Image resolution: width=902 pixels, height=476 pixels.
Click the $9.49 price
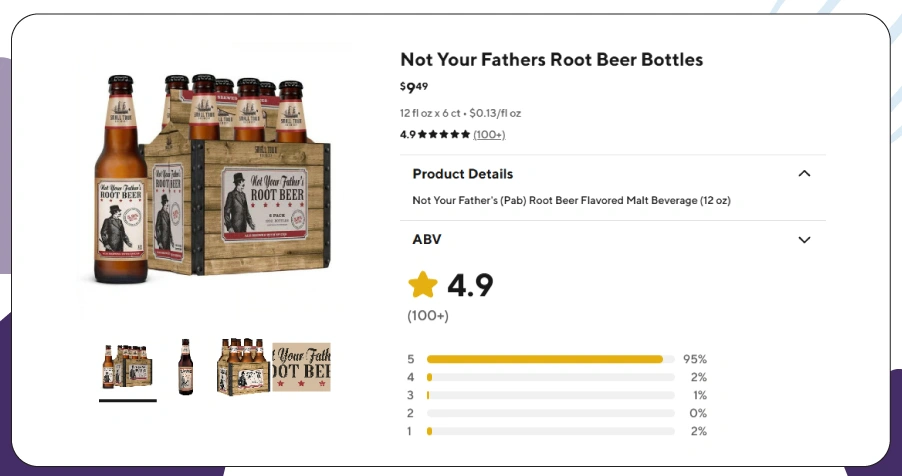(x=414, y=88)
